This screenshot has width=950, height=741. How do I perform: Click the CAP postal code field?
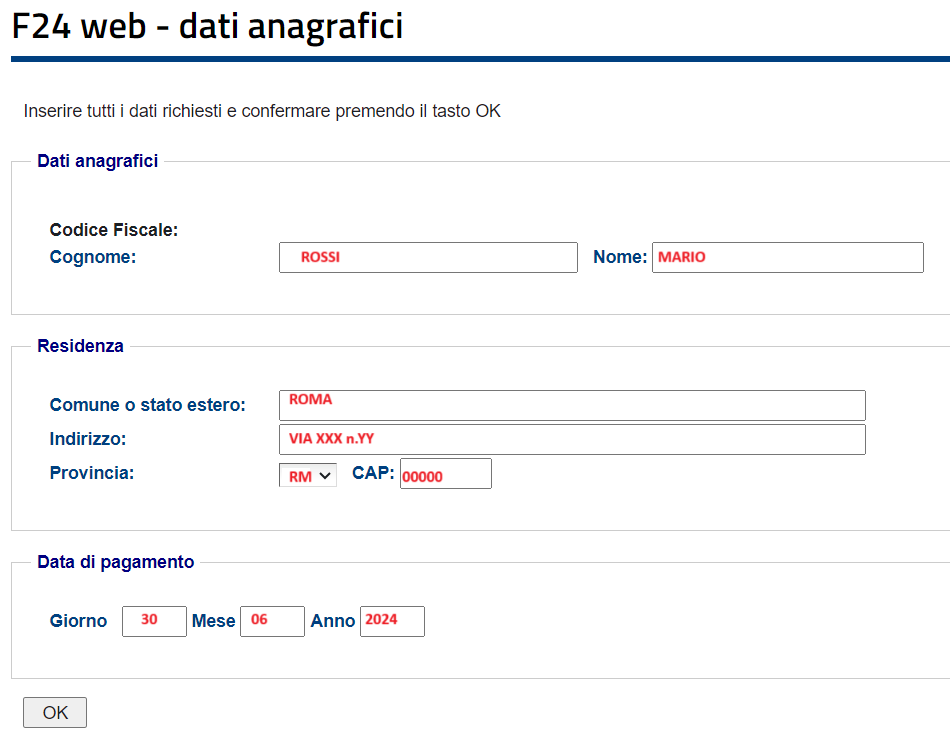point(445,474)
